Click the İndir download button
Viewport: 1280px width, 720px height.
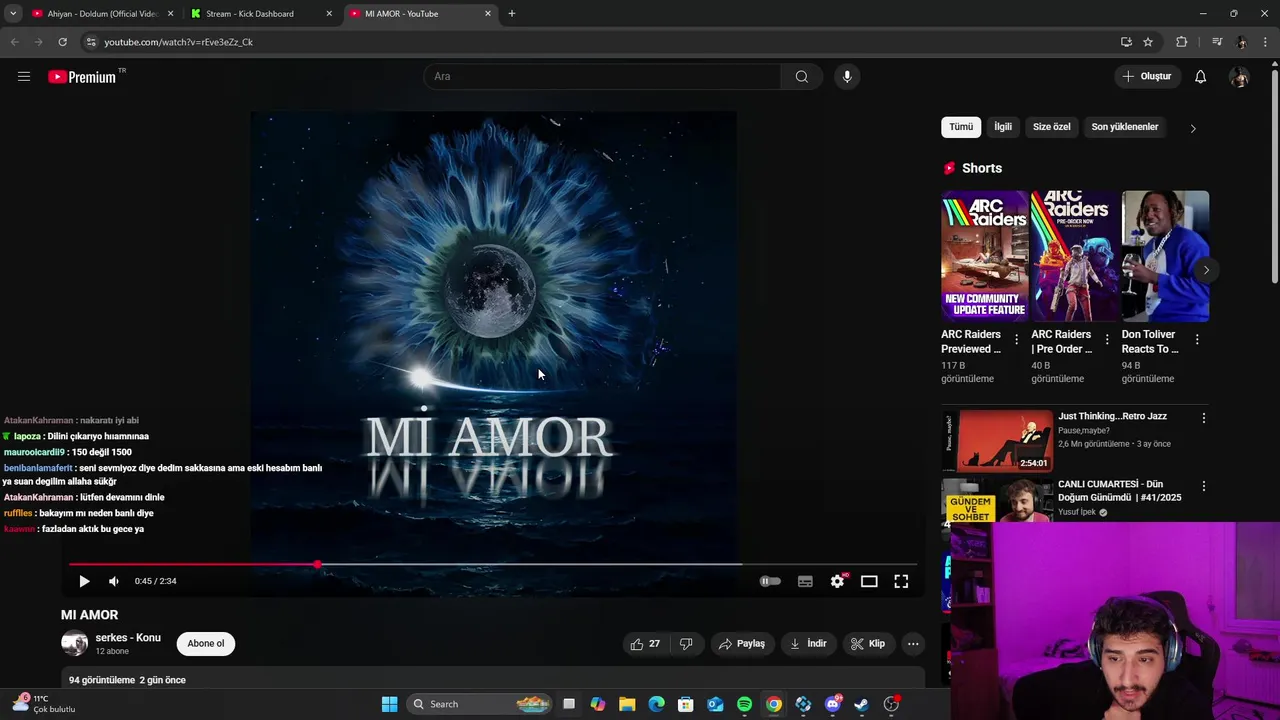(x=808, y=644)
